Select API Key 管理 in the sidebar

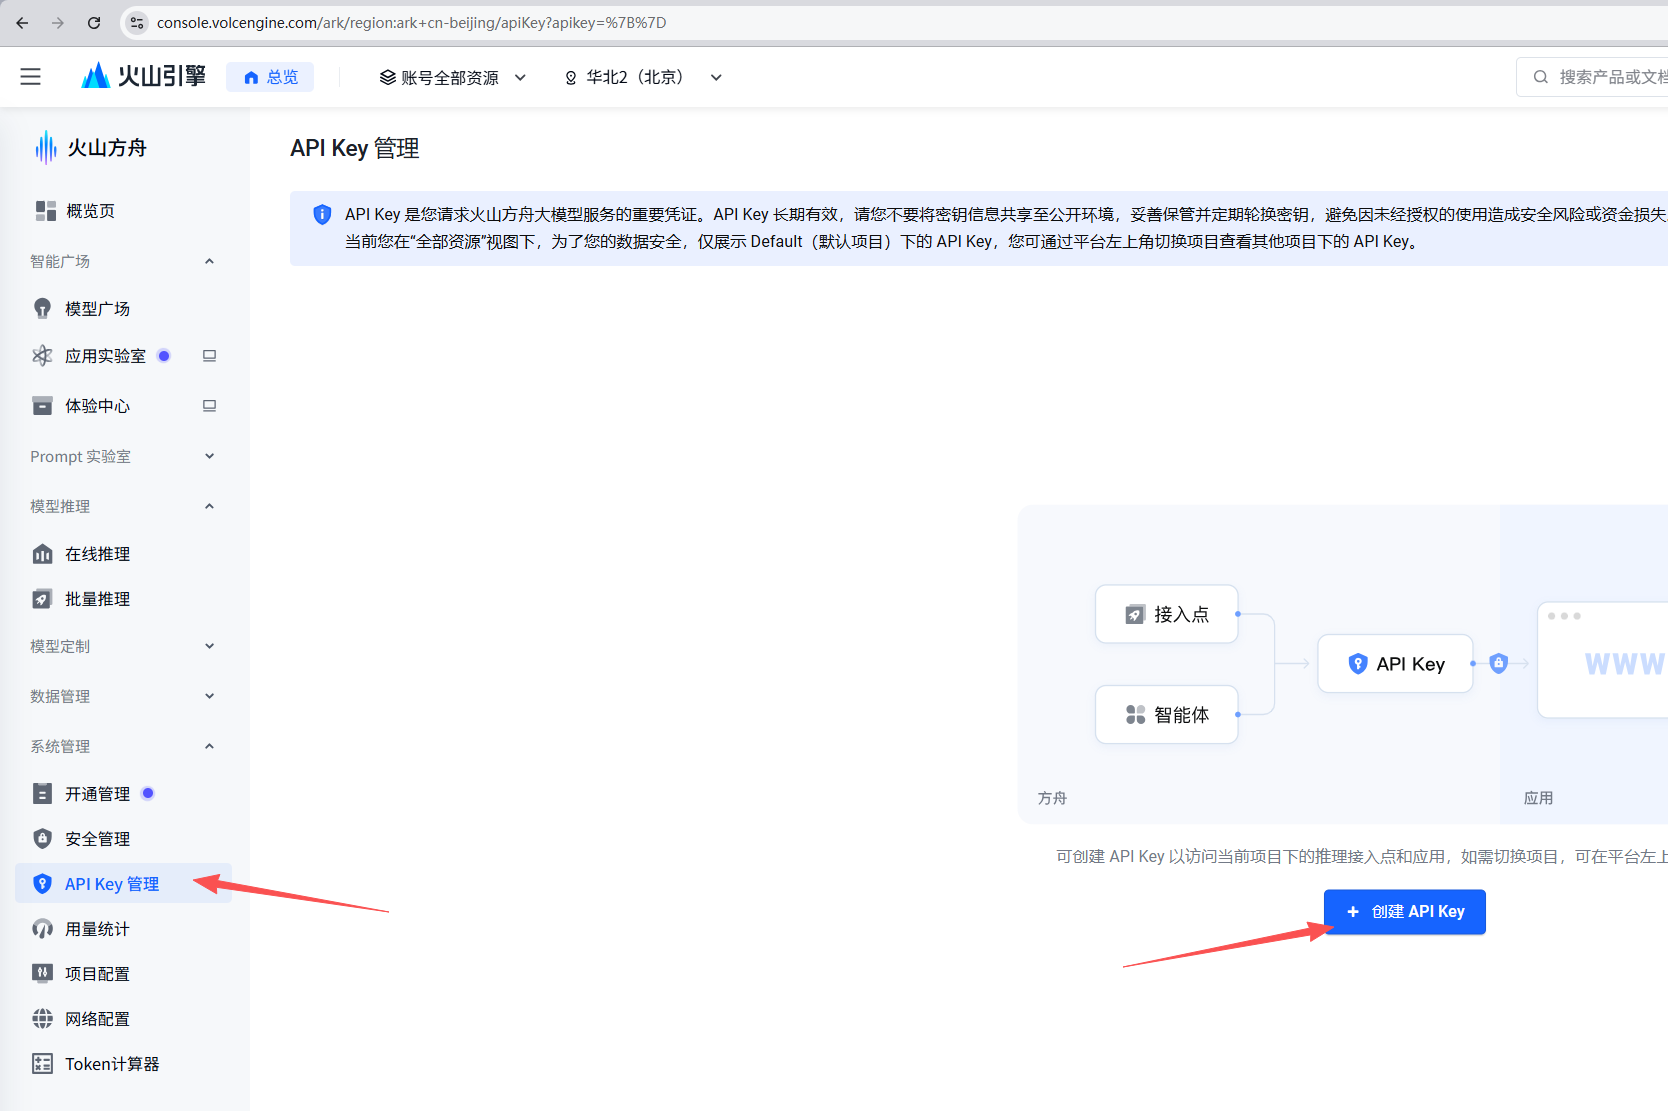[x=124, y=884]
